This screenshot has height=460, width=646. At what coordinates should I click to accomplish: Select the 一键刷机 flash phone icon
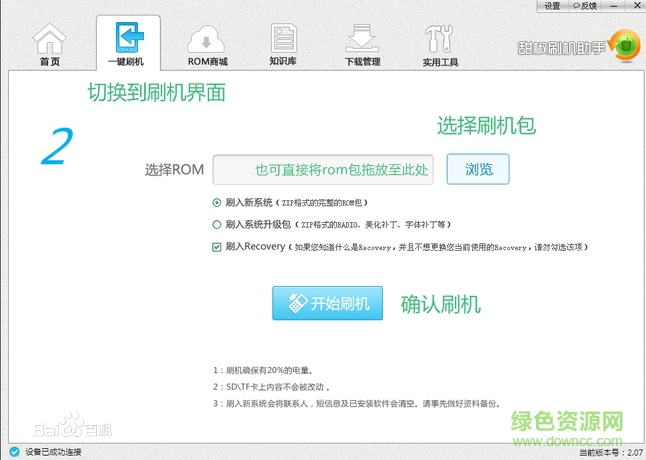[129, 37]
